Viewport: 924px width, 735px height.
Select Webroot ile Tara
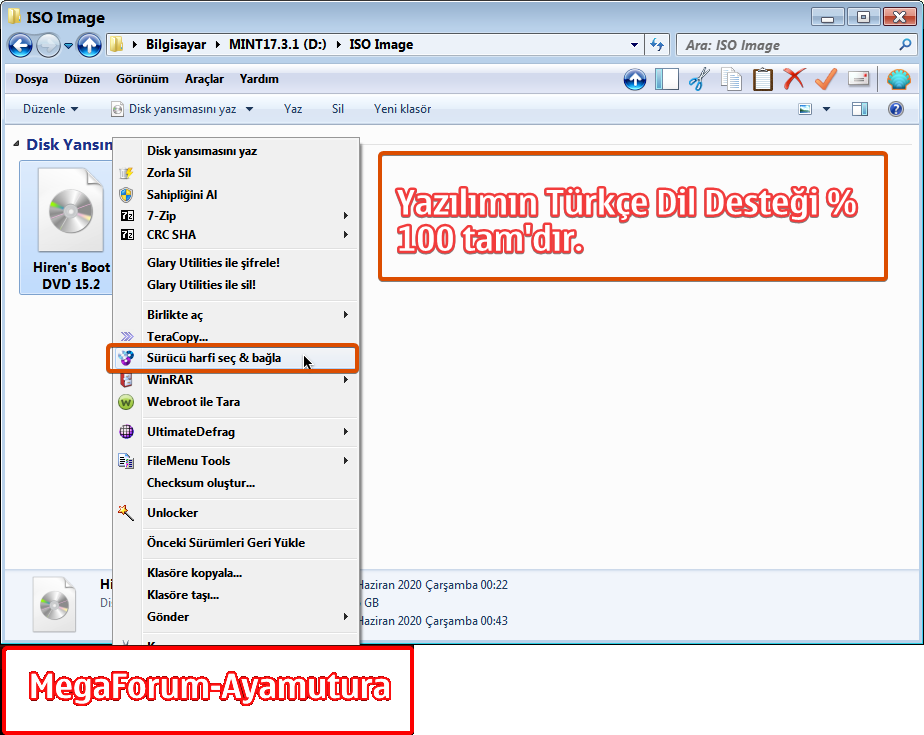(236, 402)
